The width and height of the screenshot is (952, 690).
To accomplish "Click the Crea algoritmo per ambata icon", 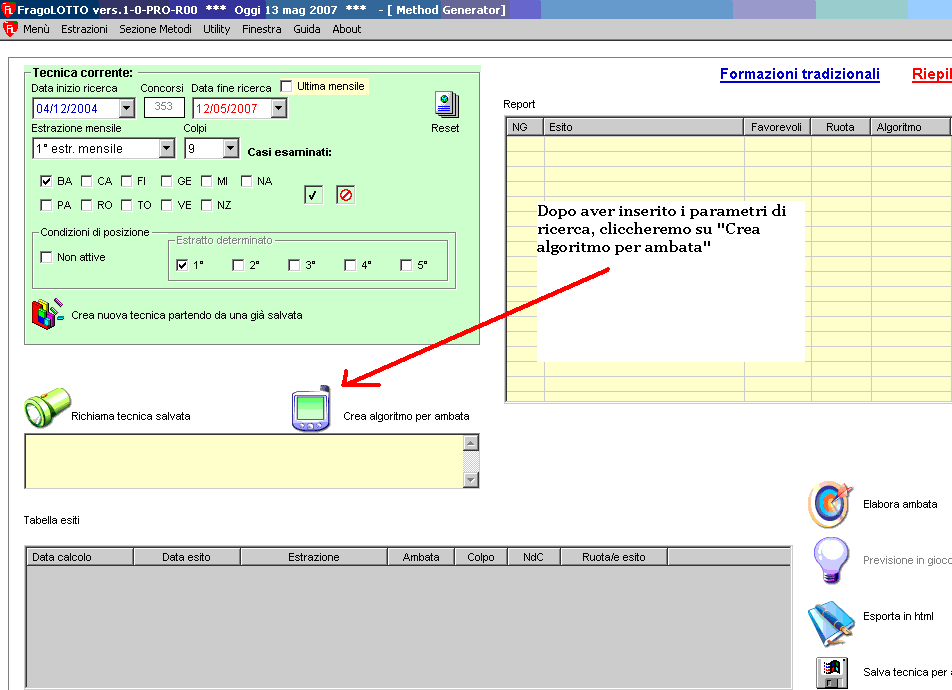I will [311, 410].
